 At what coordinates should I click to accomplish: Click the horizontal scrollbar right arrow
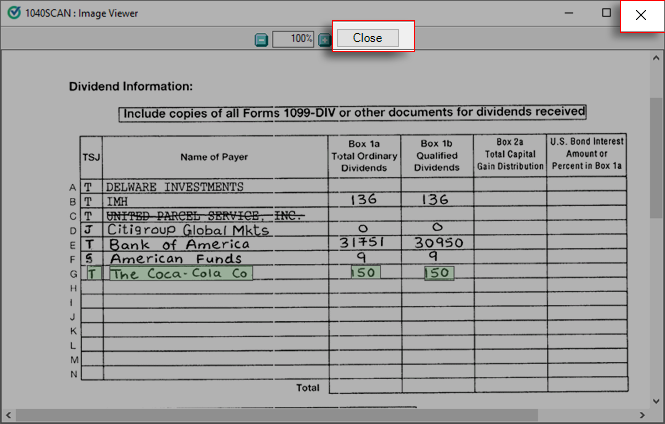(x=641, y=414)
